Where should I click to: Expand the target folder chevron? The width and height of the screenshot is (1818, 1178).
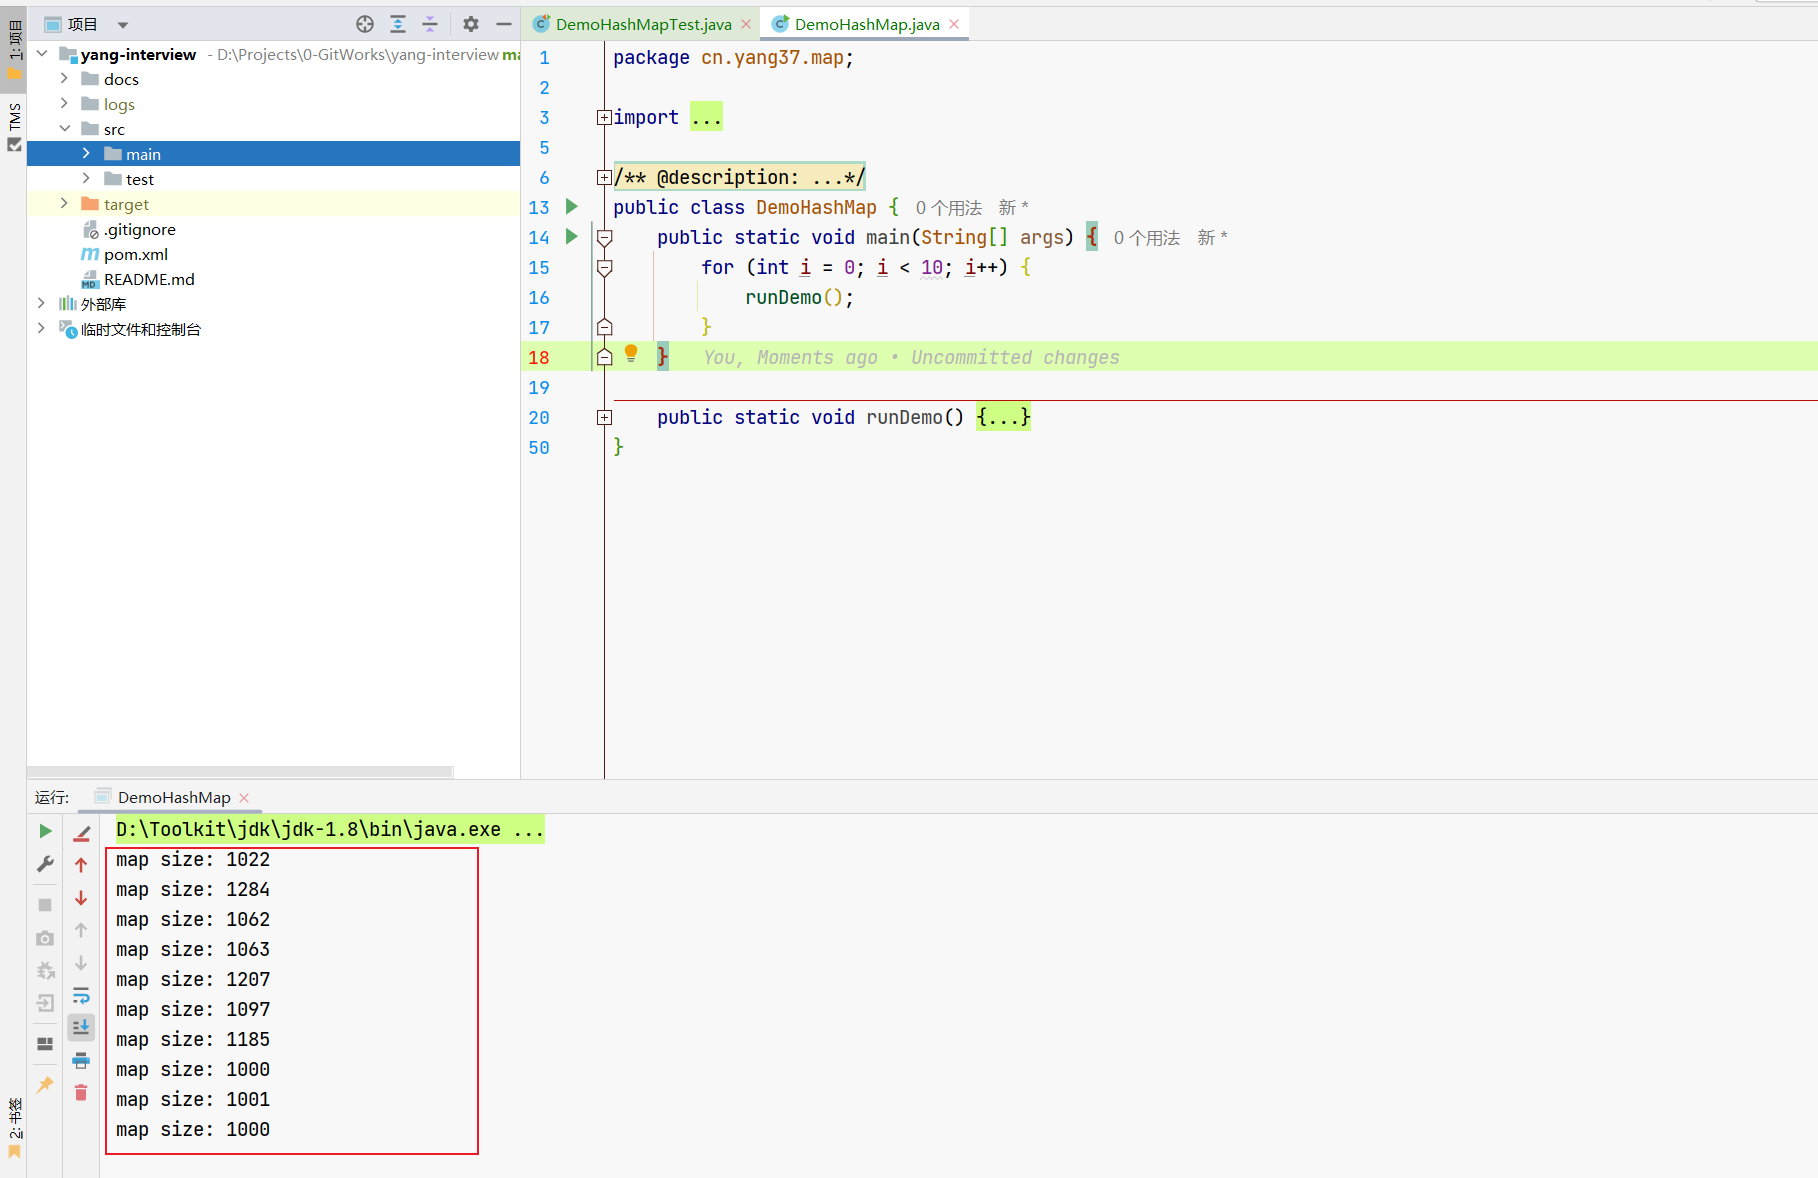(x=64, y=203)
